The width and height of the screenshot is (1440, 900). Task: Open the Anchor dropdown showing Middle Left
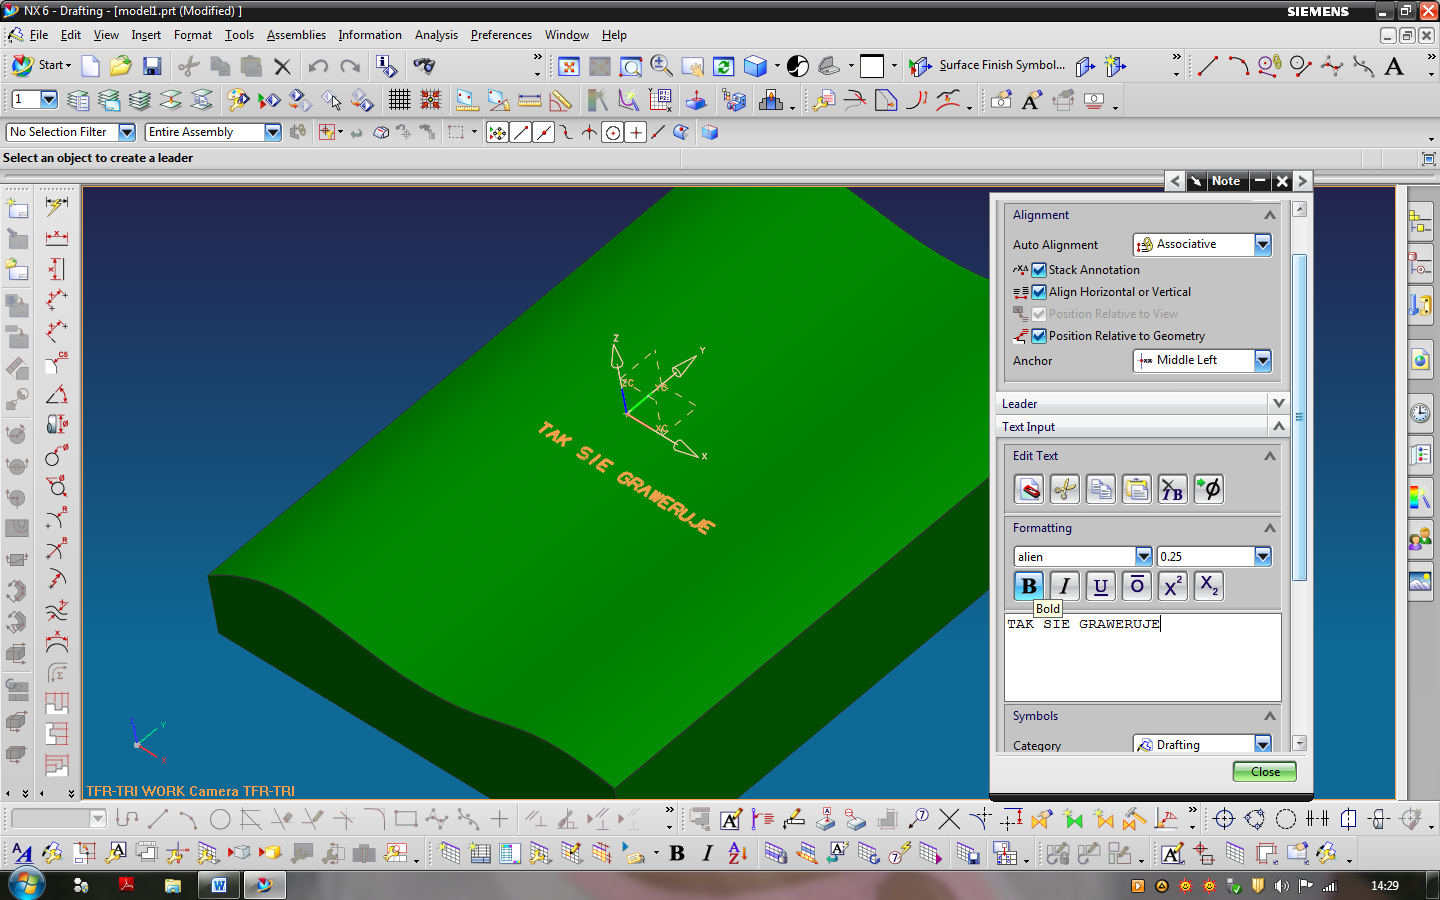click(1202, 361)
